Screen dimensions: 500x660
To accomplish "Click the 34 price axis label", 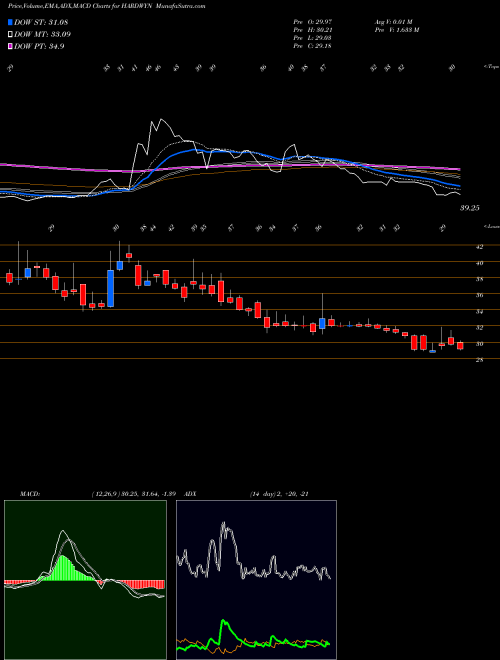I will 479,312.
